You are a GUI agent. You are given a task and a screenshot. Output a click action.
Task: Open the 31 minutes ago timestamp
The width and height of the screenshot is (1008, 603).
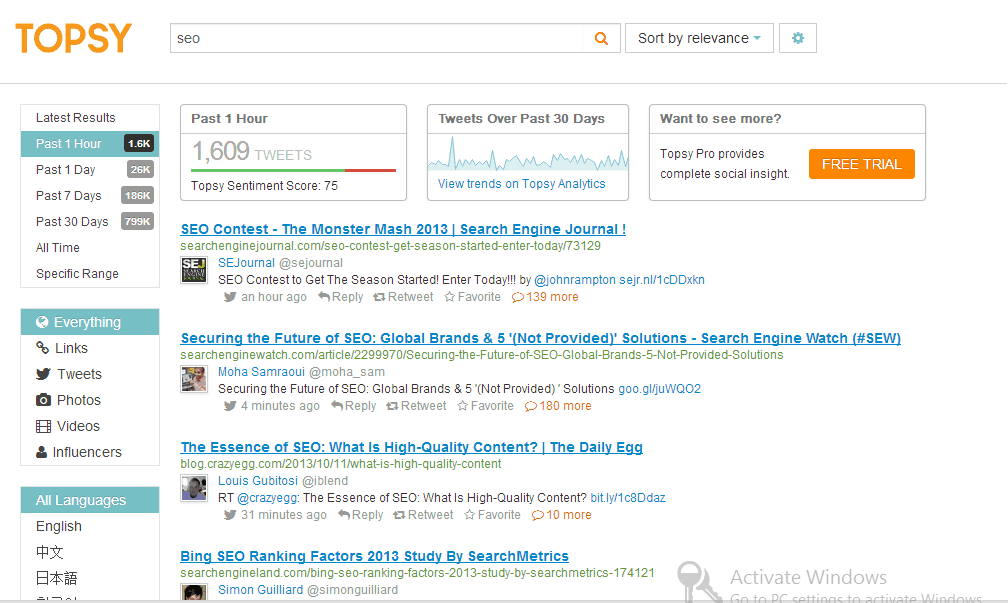tap(284, 515)
